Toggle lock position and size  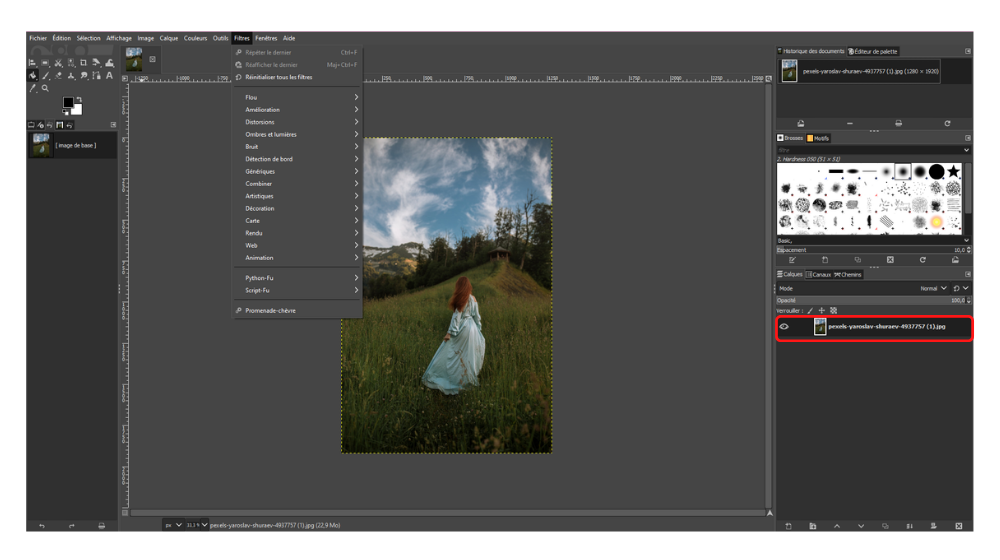pyautogui.click(x=821, y=311)
